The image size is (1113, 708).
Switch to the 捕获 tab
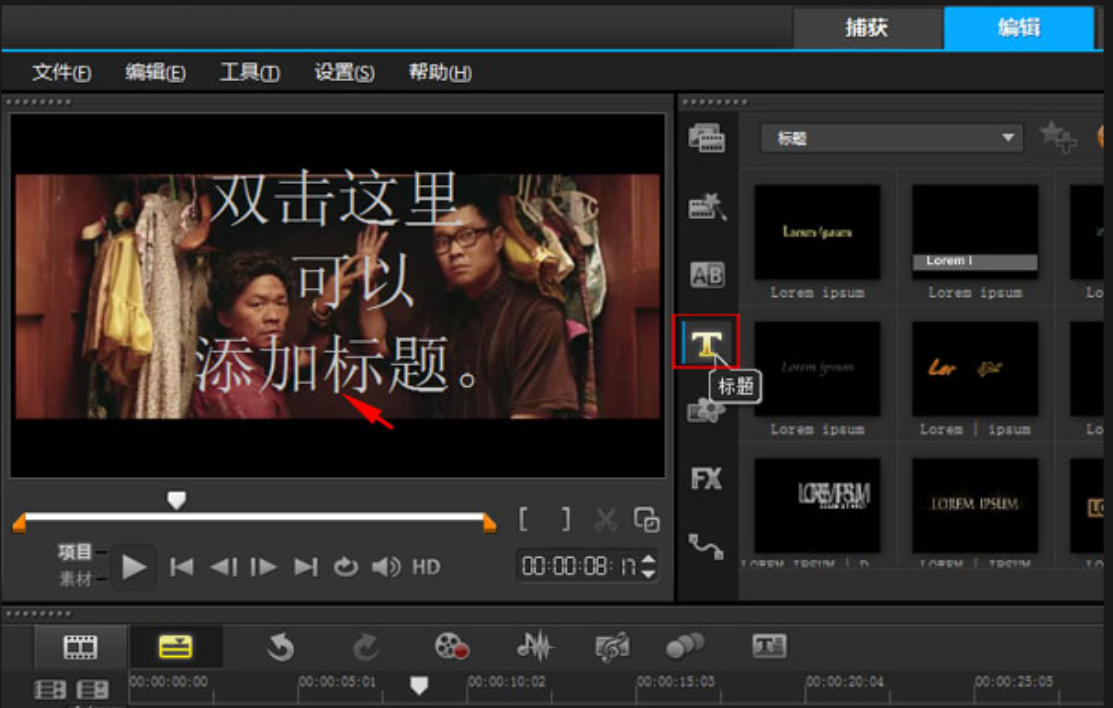coord(867,28)
